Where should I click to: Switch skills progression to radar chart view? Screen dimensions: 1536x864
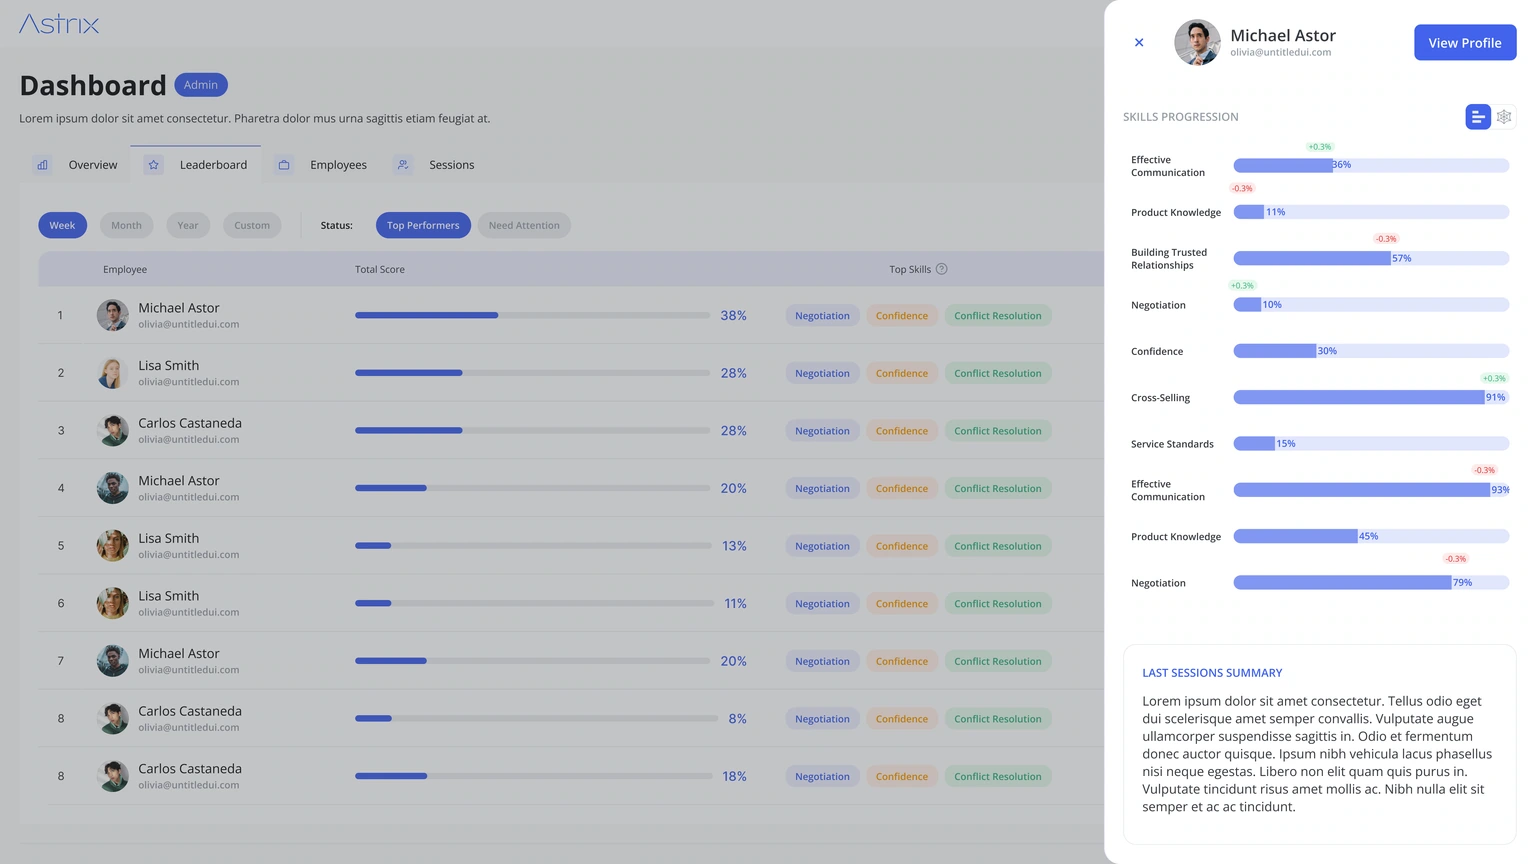[x=1504, y=117]
